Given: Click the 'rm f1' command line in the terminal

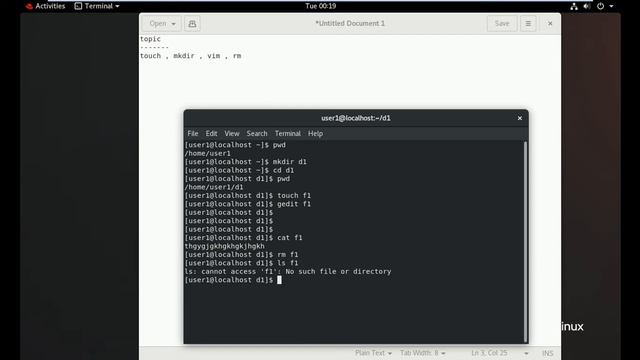Looking at the screenshot, I should coord(241,255).
